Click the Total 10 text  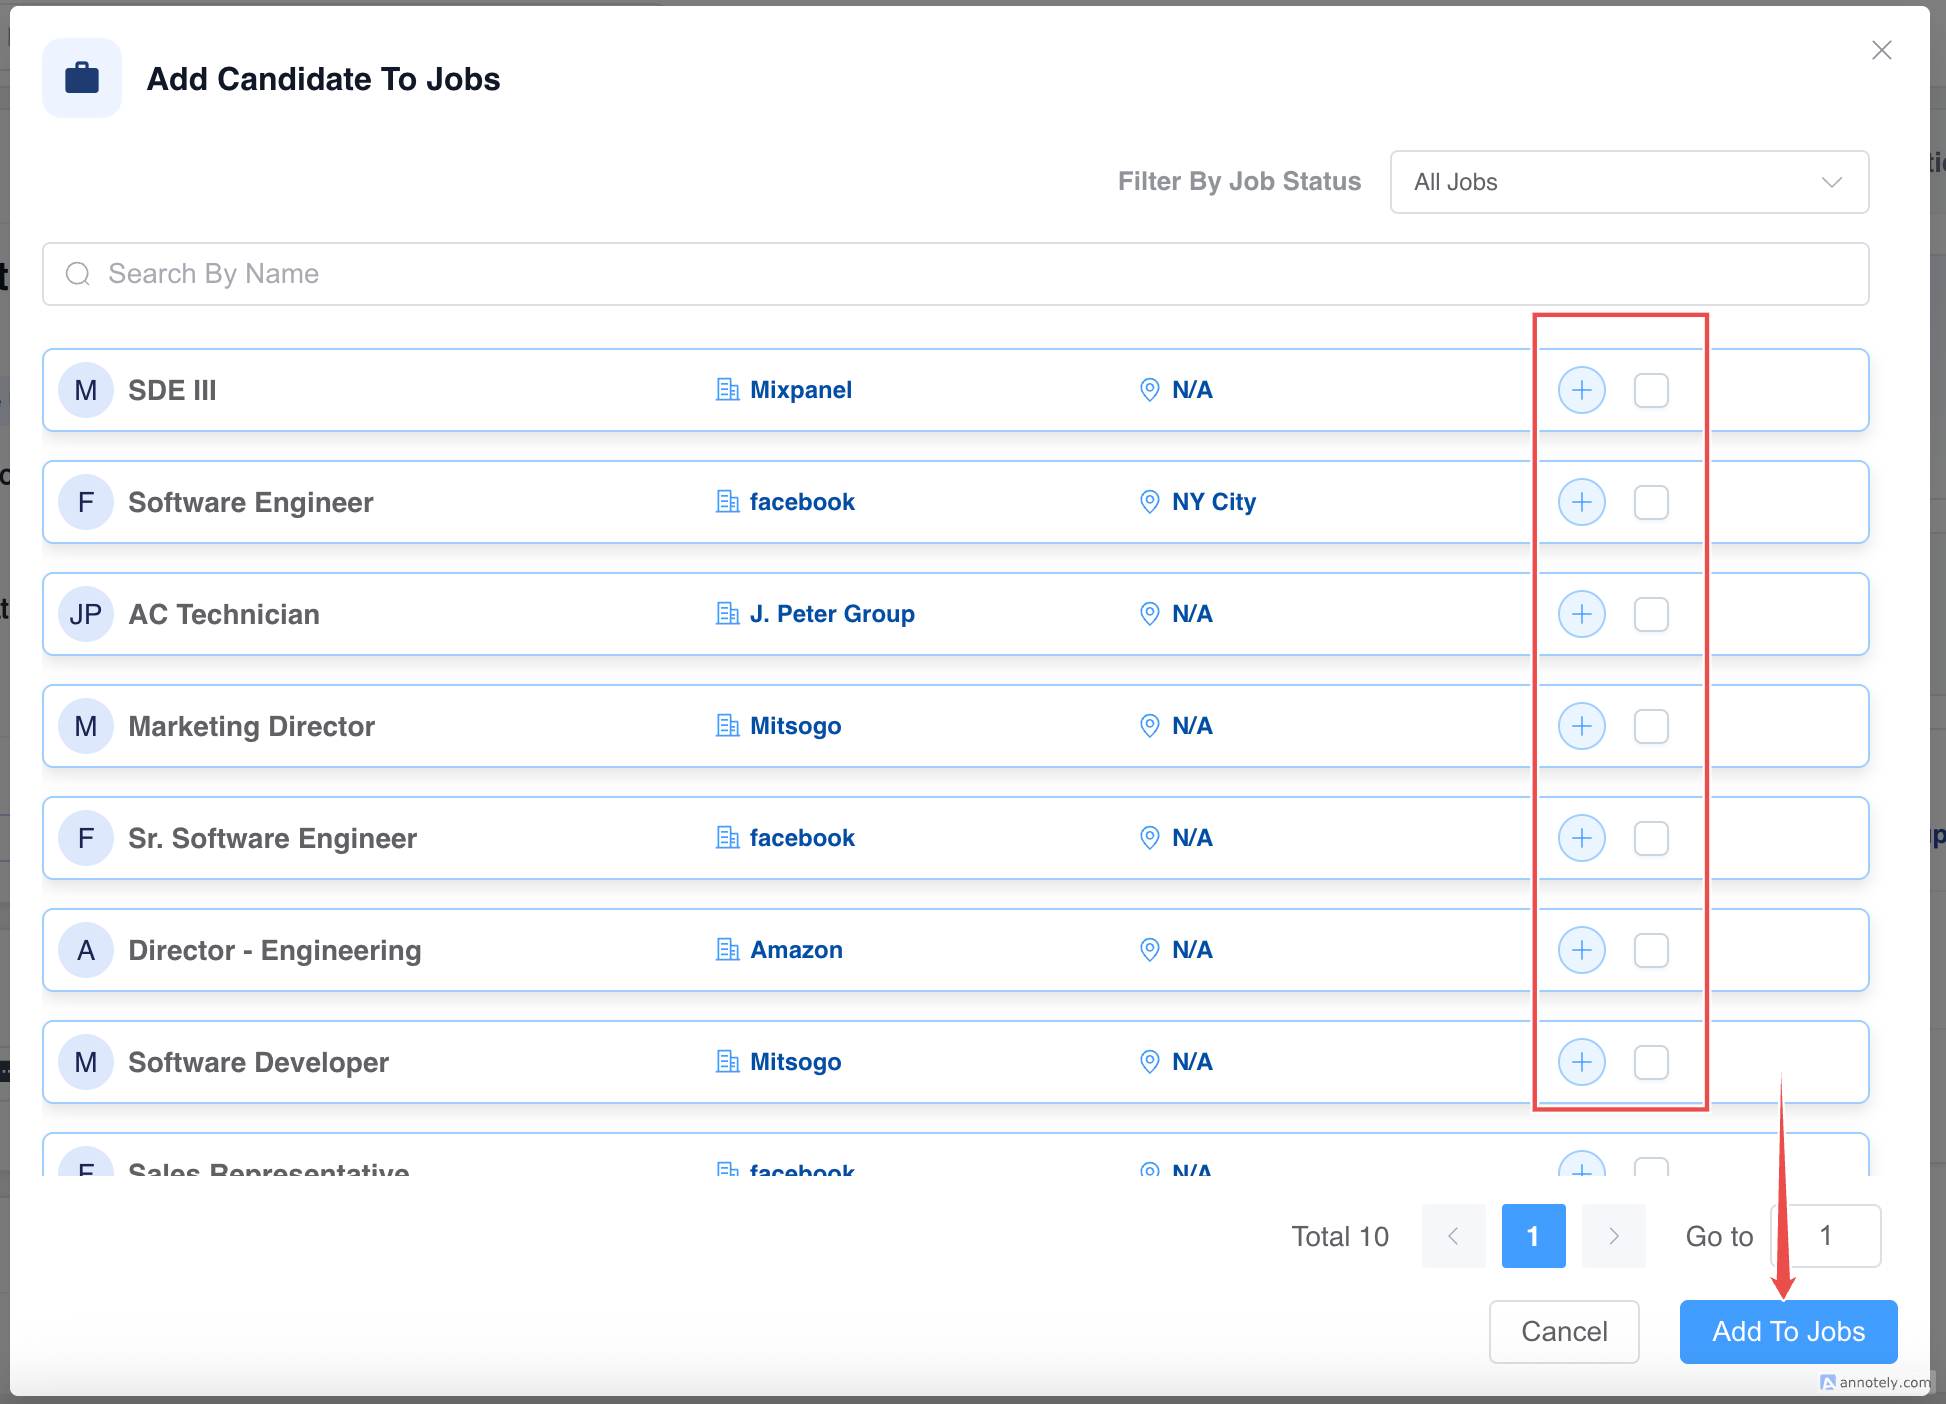click(x=1340, y=1236)
